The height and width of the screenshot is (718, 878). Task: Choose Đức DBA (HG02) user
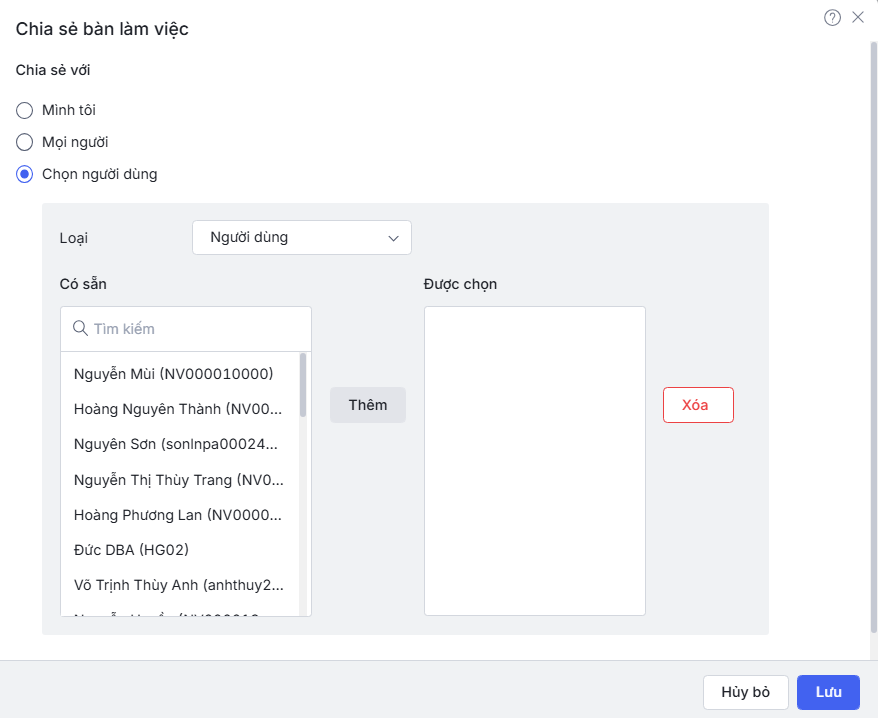[x=132, y=550]
